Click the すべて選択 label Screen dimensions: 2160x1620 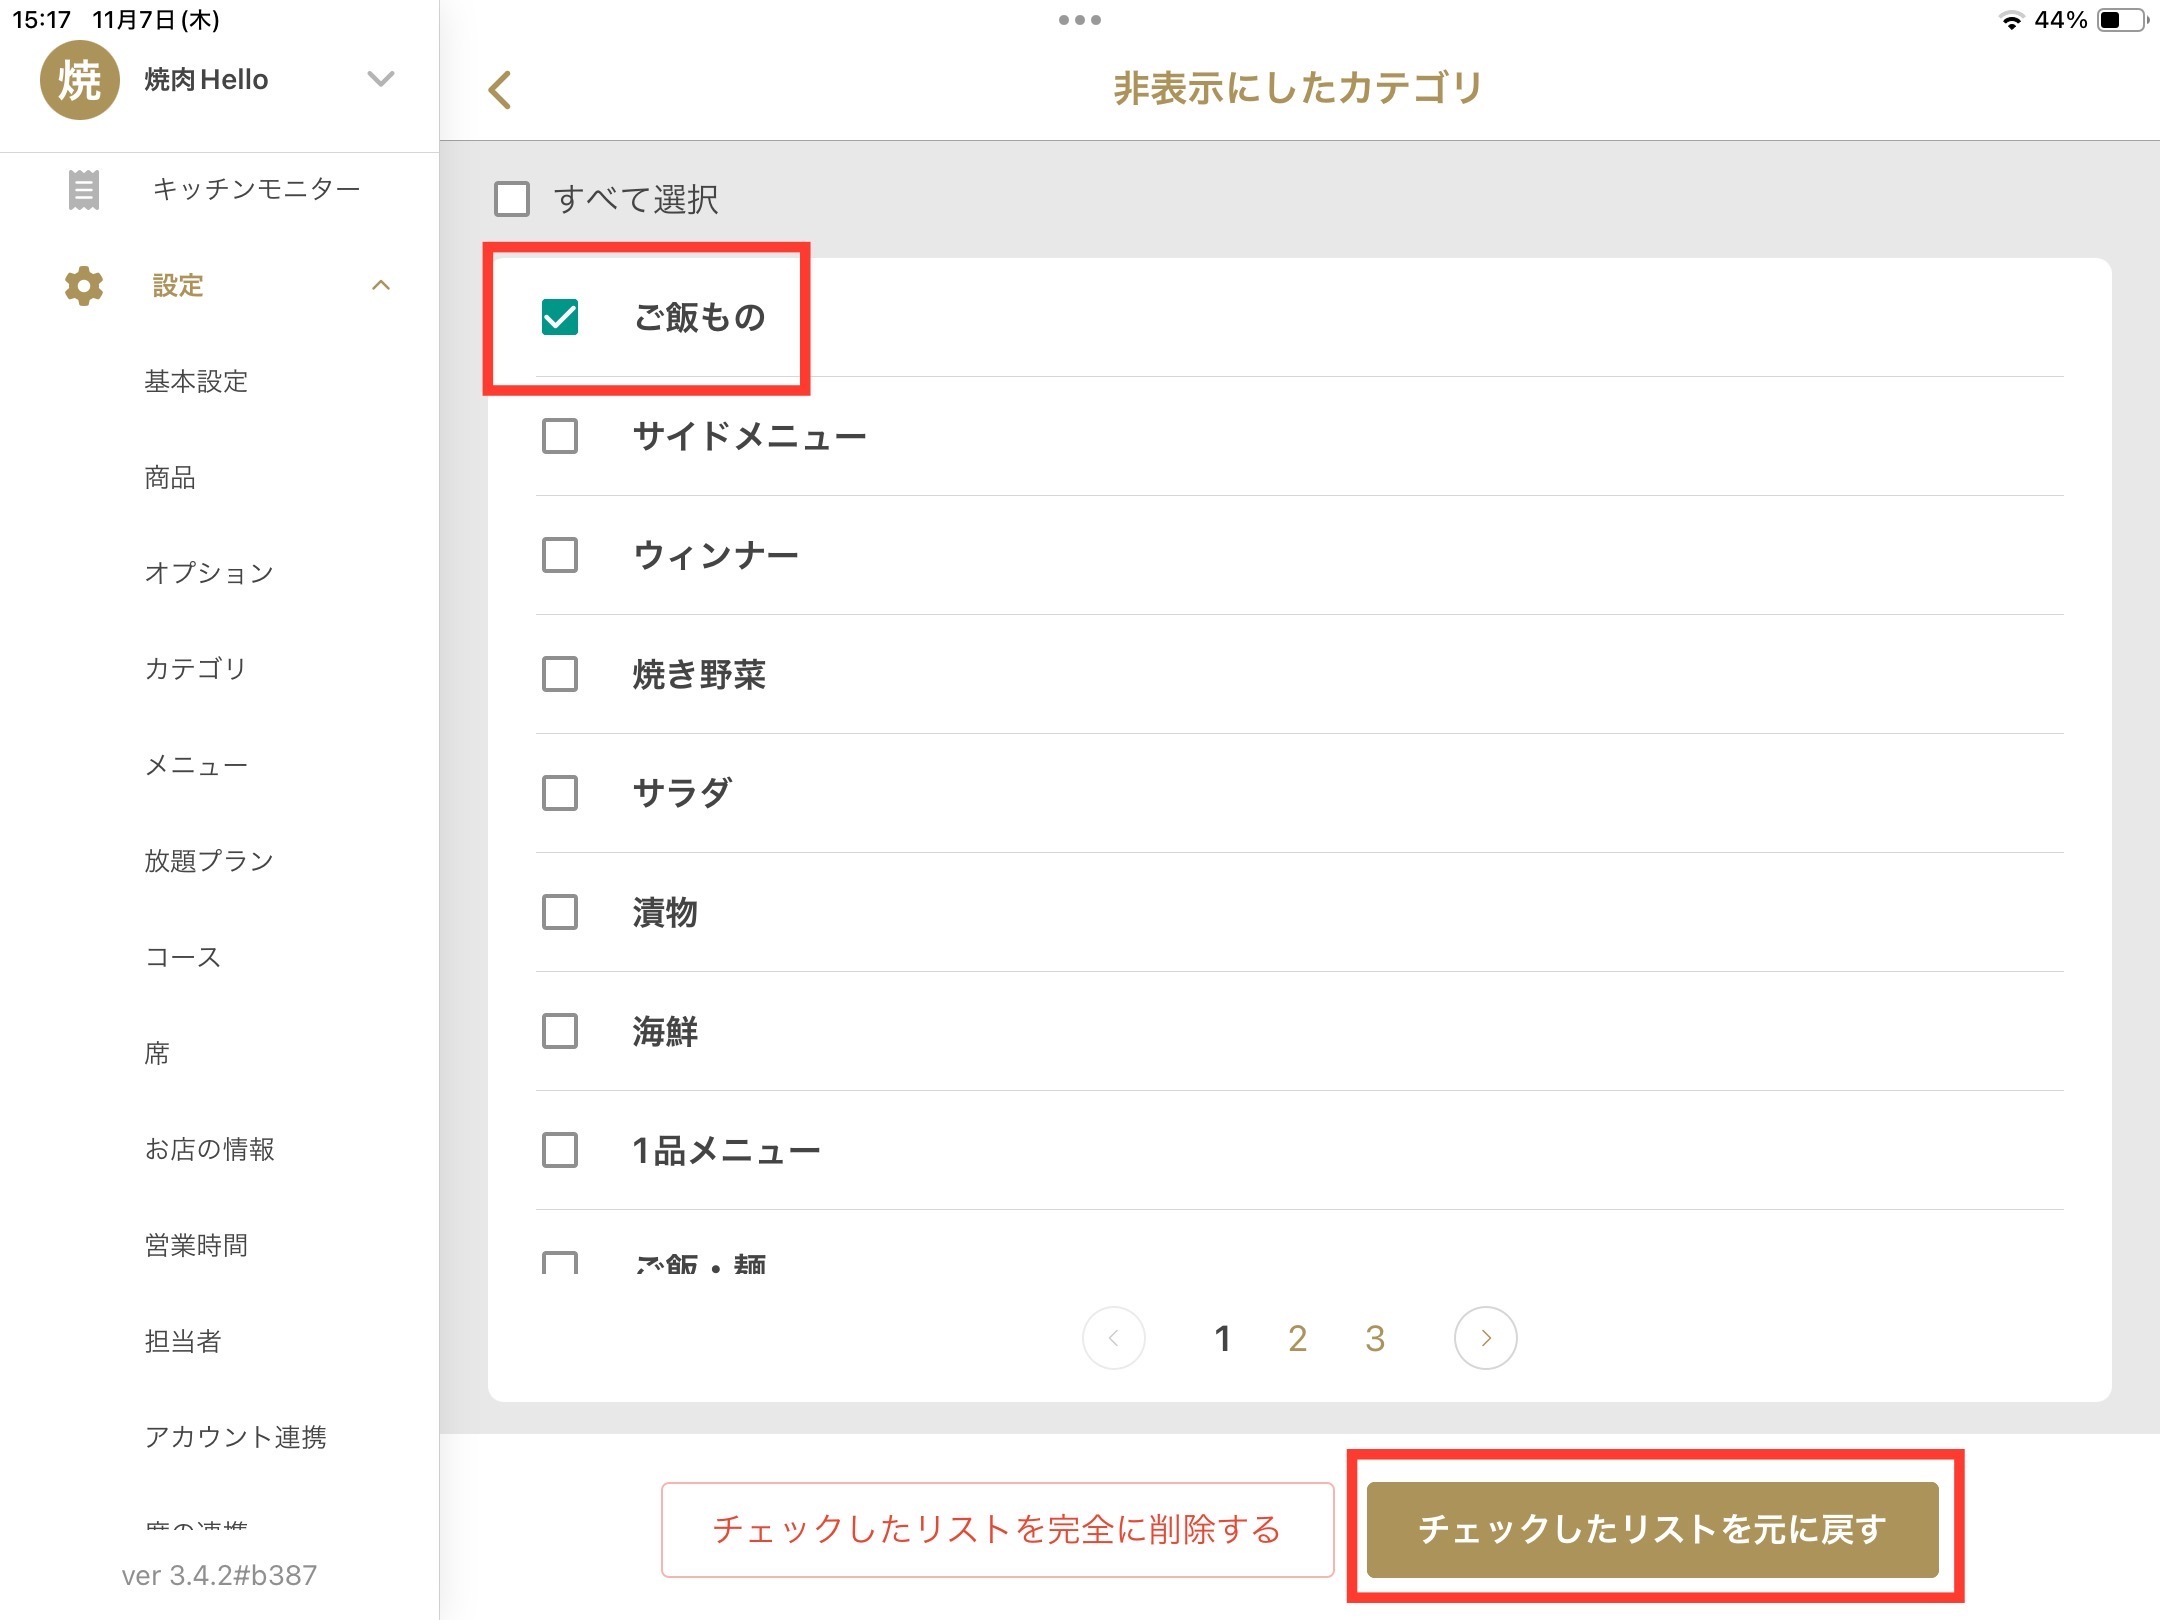(636, 199)
